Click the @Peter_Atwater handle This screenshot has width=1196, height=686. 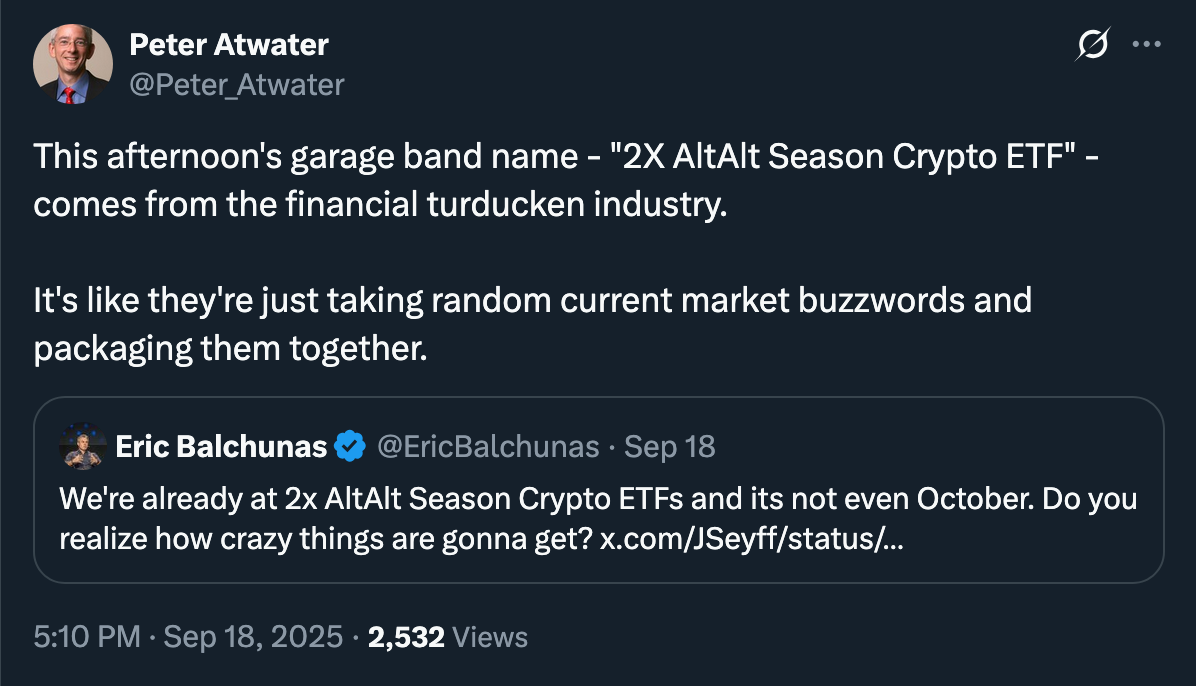(x=237, y=85)
